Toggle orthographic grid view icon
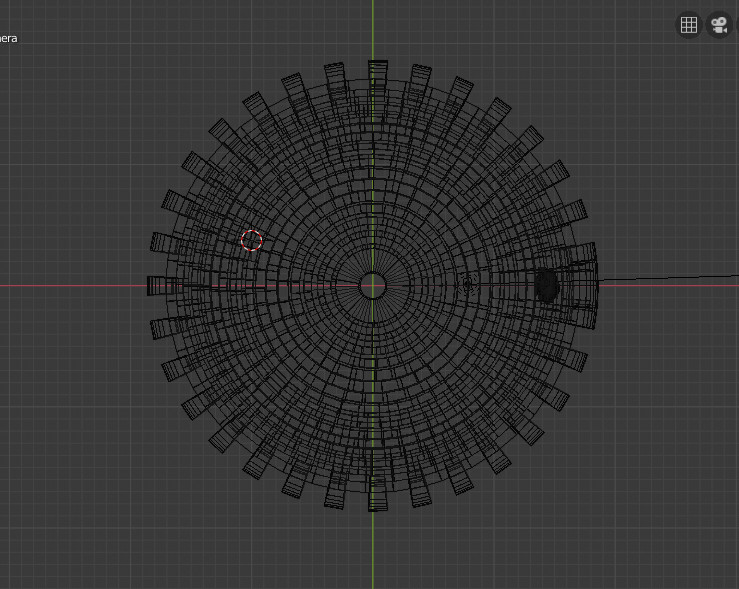Screen dimensions: 739x589 [689, 25]
